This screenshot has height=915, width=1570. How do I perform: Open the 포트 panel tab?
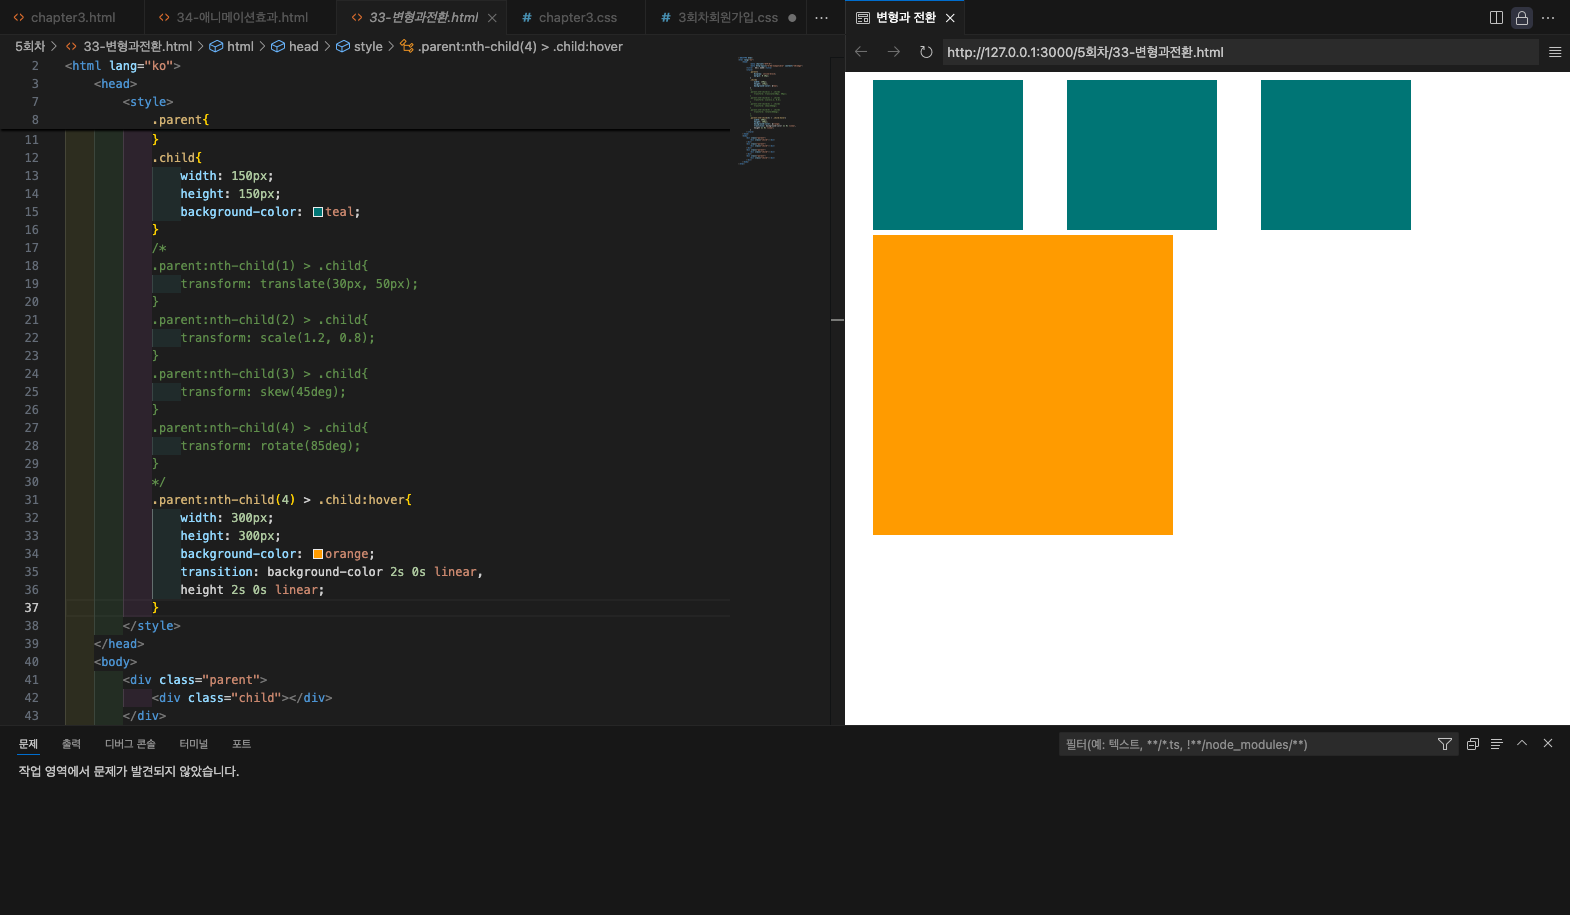coord(241,744)
